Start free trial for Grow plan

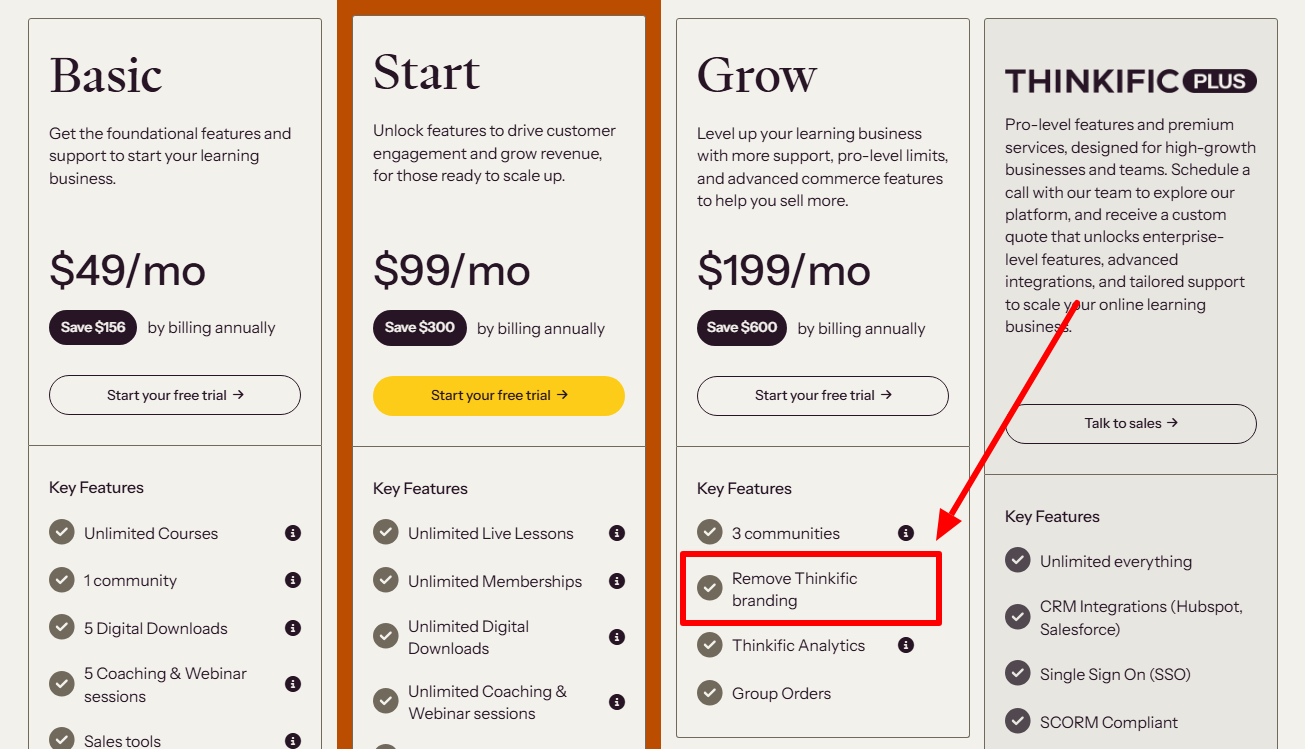[x=822, y=395]
